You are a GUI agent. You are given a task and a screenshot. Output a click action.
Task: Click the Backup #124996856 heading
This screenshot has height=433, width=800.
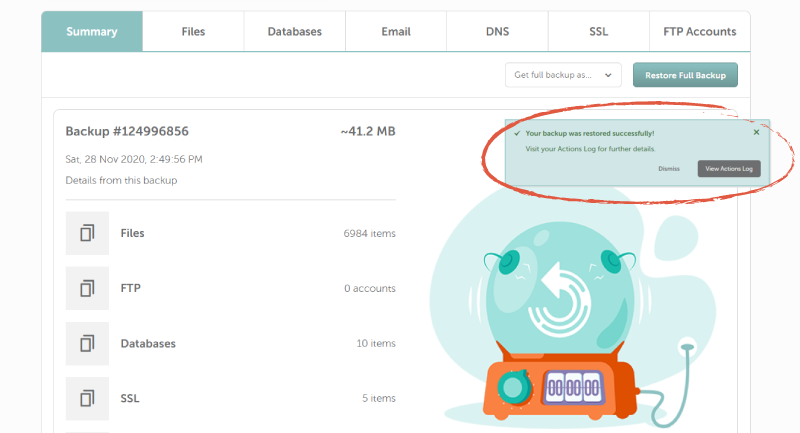point(127,132)
